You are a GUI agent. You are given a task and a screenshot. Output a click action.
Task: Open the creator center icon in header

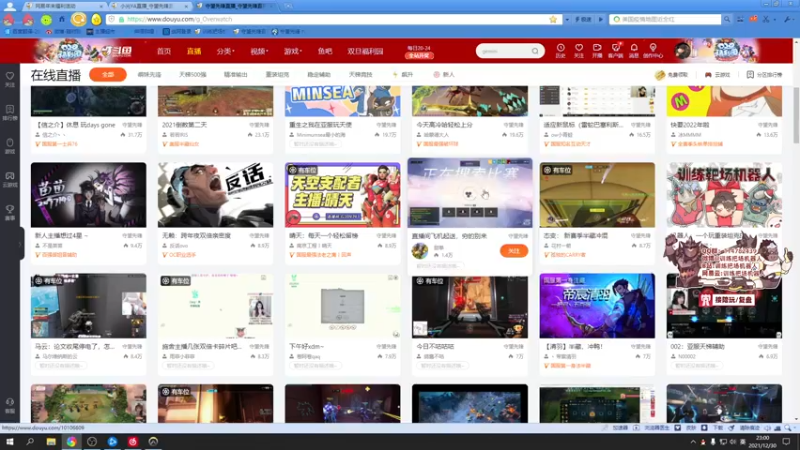point(653,48)
